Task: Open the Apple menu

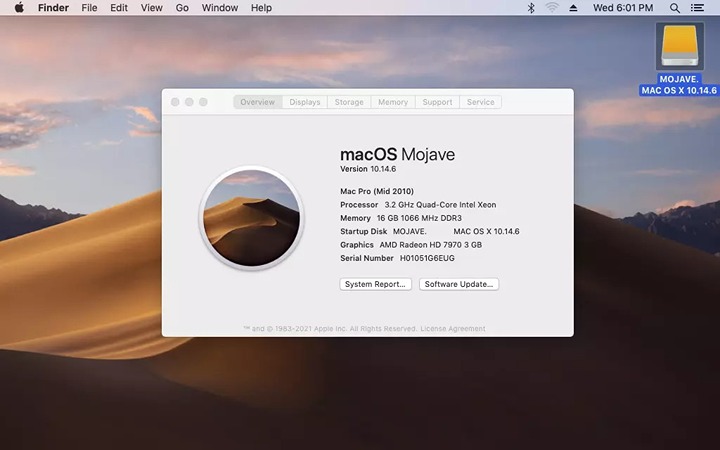Action: [18, 8]
